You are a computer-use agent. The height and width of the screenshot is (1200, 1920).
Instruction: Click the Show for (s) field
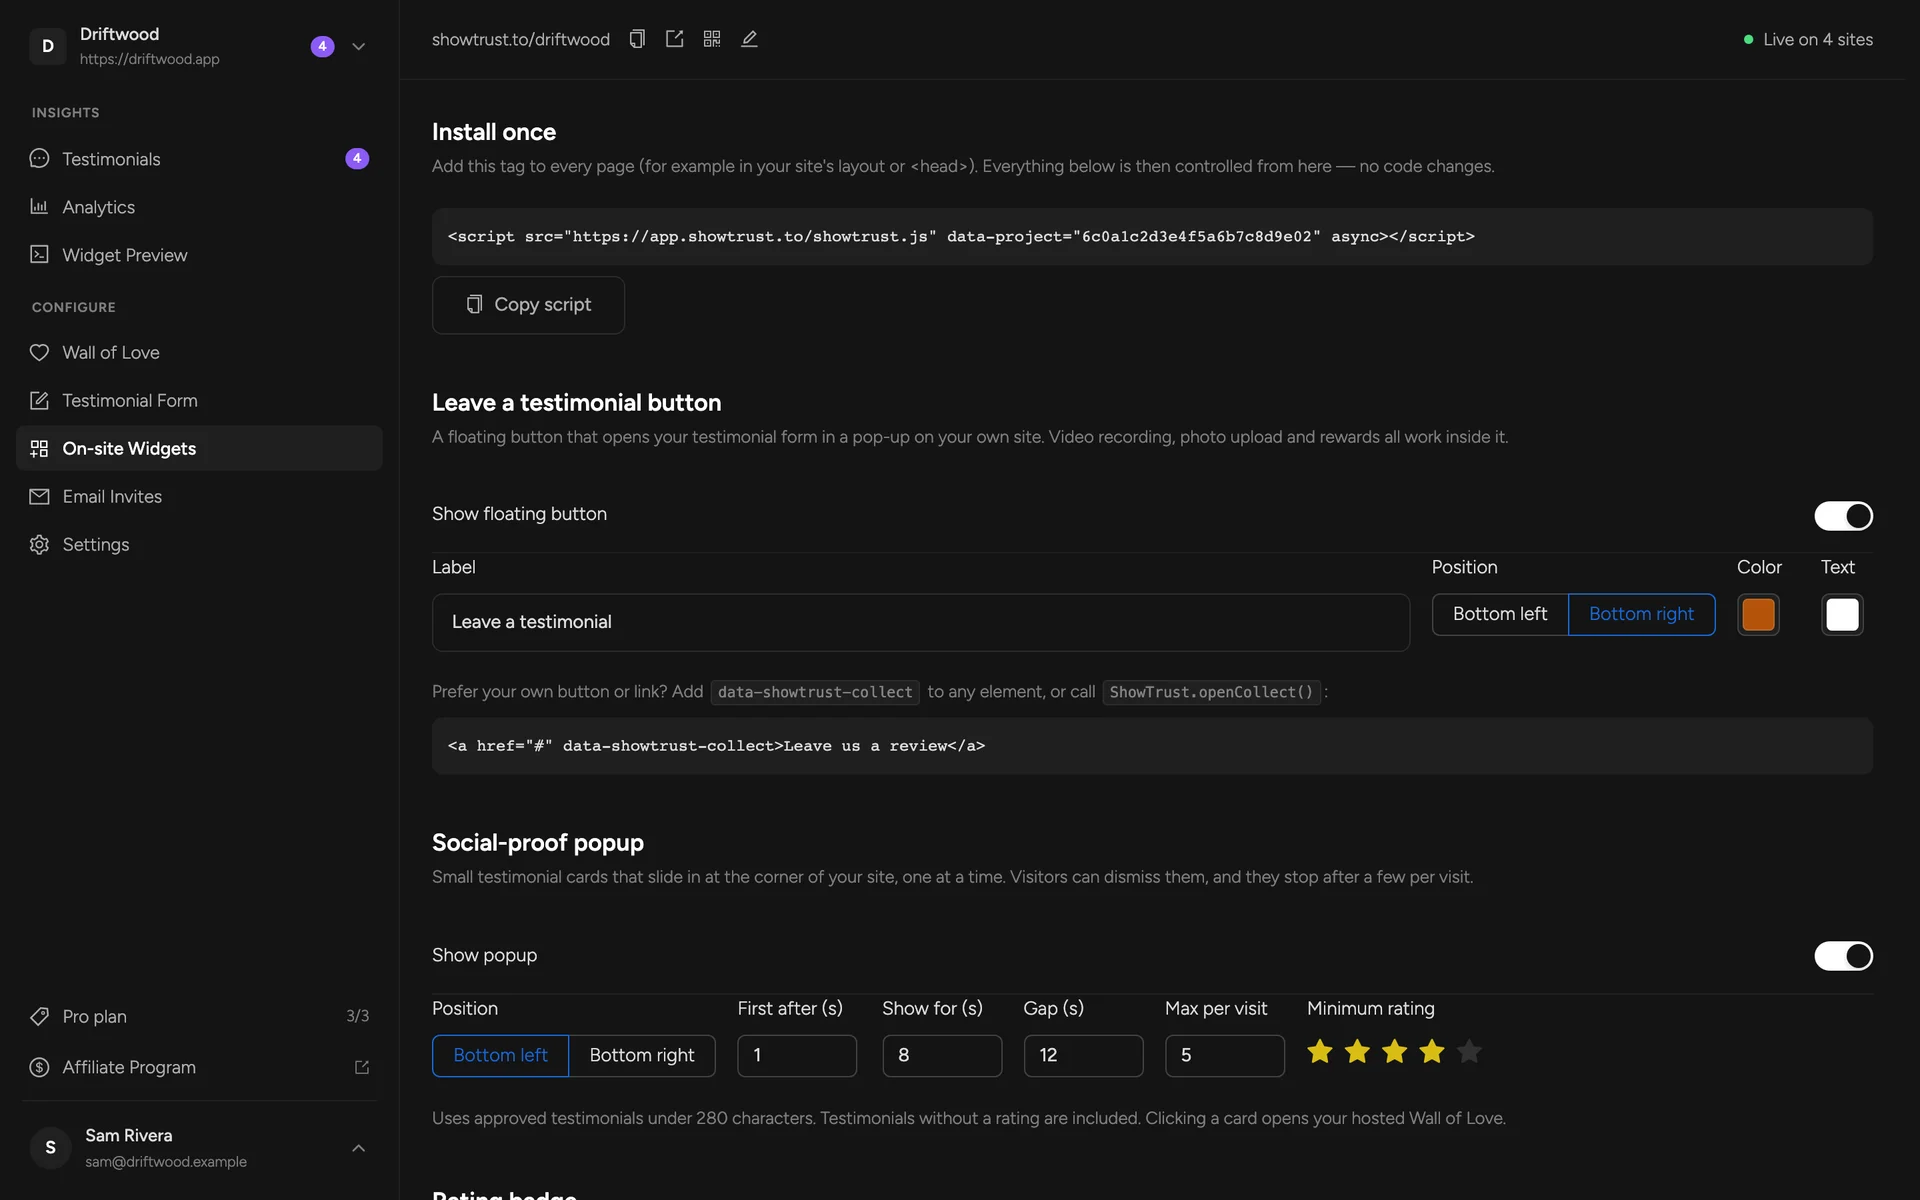(942, 1055)
